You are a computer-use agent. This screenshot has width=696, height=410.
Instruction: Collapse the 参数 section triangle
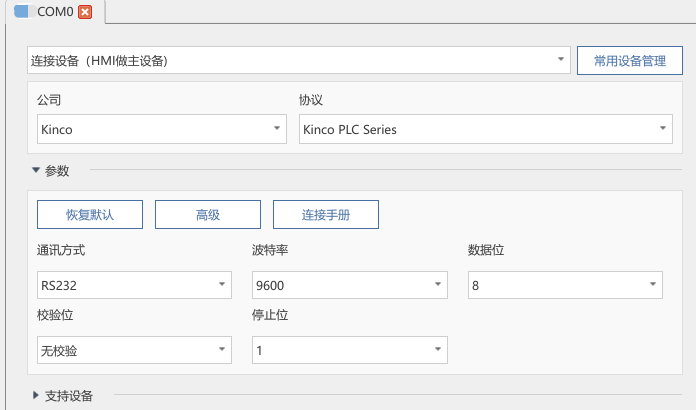pyautogui.click(x=36, y=170)
